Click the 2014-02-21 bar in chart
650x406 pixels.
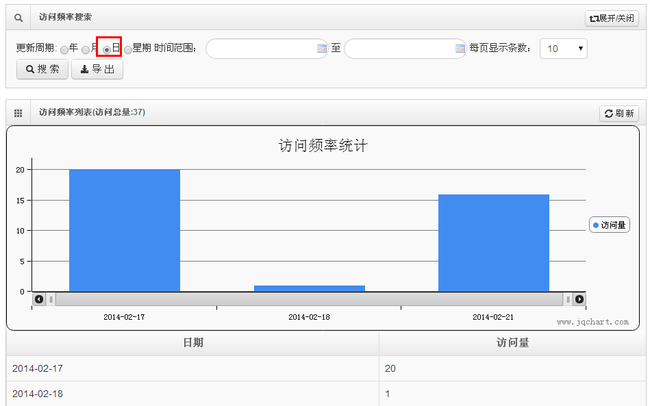coord(494,243)
